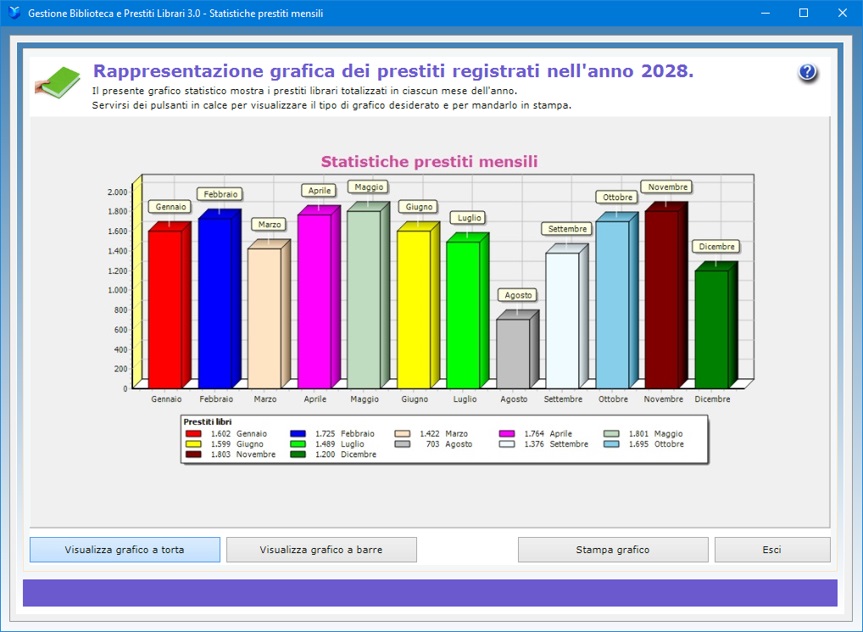This screenshot has height=632, width=863.
Task: Click the red Gennaio legend swatch
Action: click(x=194, y=434)
